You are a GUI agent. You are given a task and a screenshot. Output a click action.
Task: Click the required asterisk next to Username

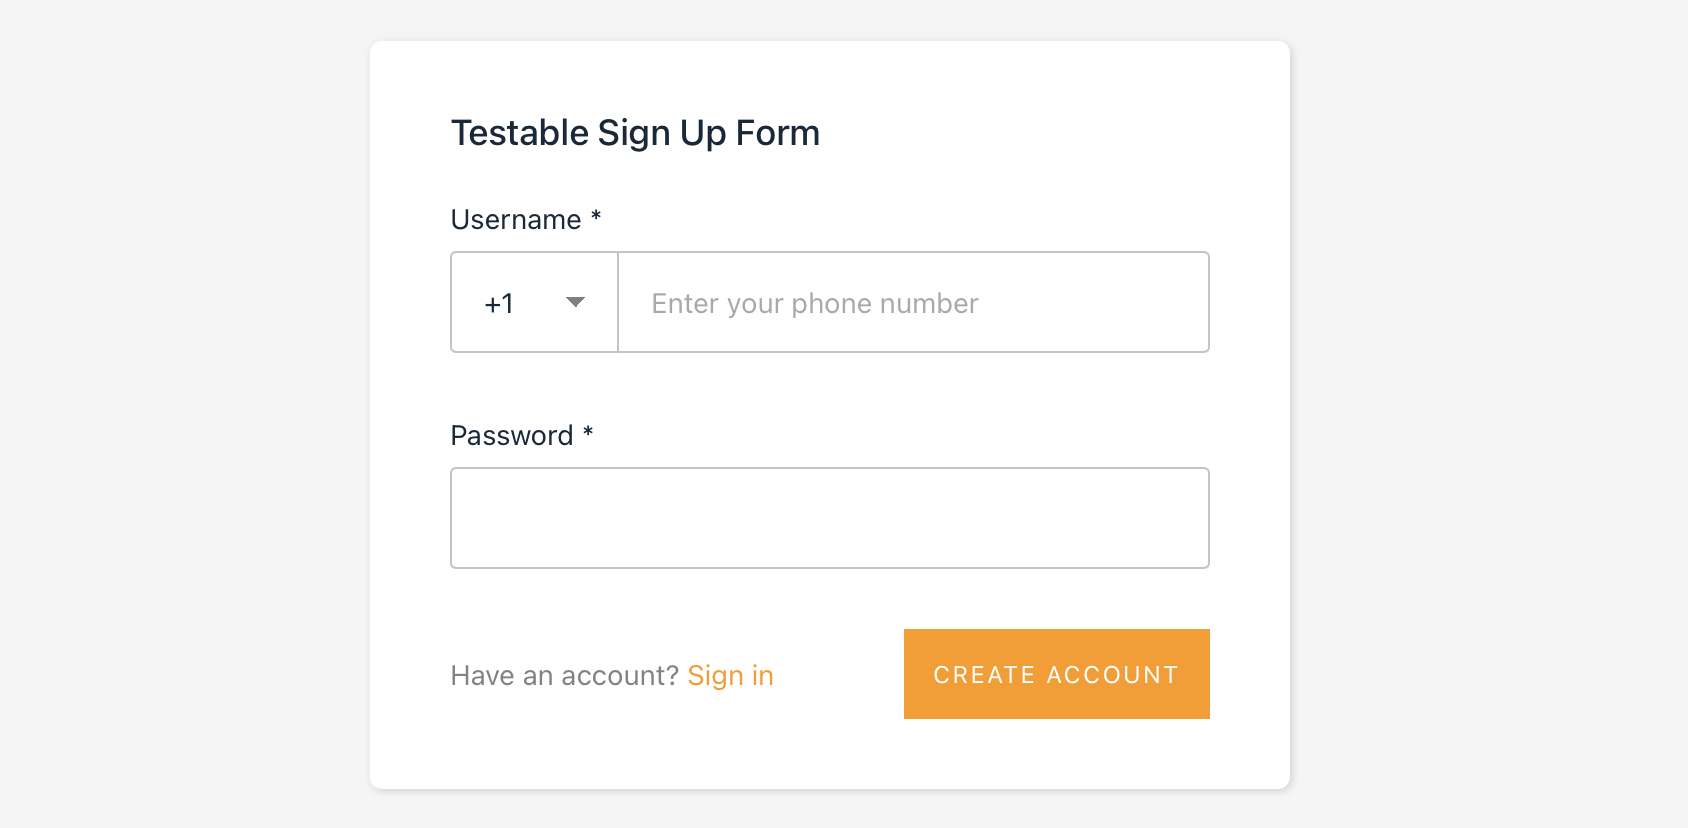[x=596, y=216]
